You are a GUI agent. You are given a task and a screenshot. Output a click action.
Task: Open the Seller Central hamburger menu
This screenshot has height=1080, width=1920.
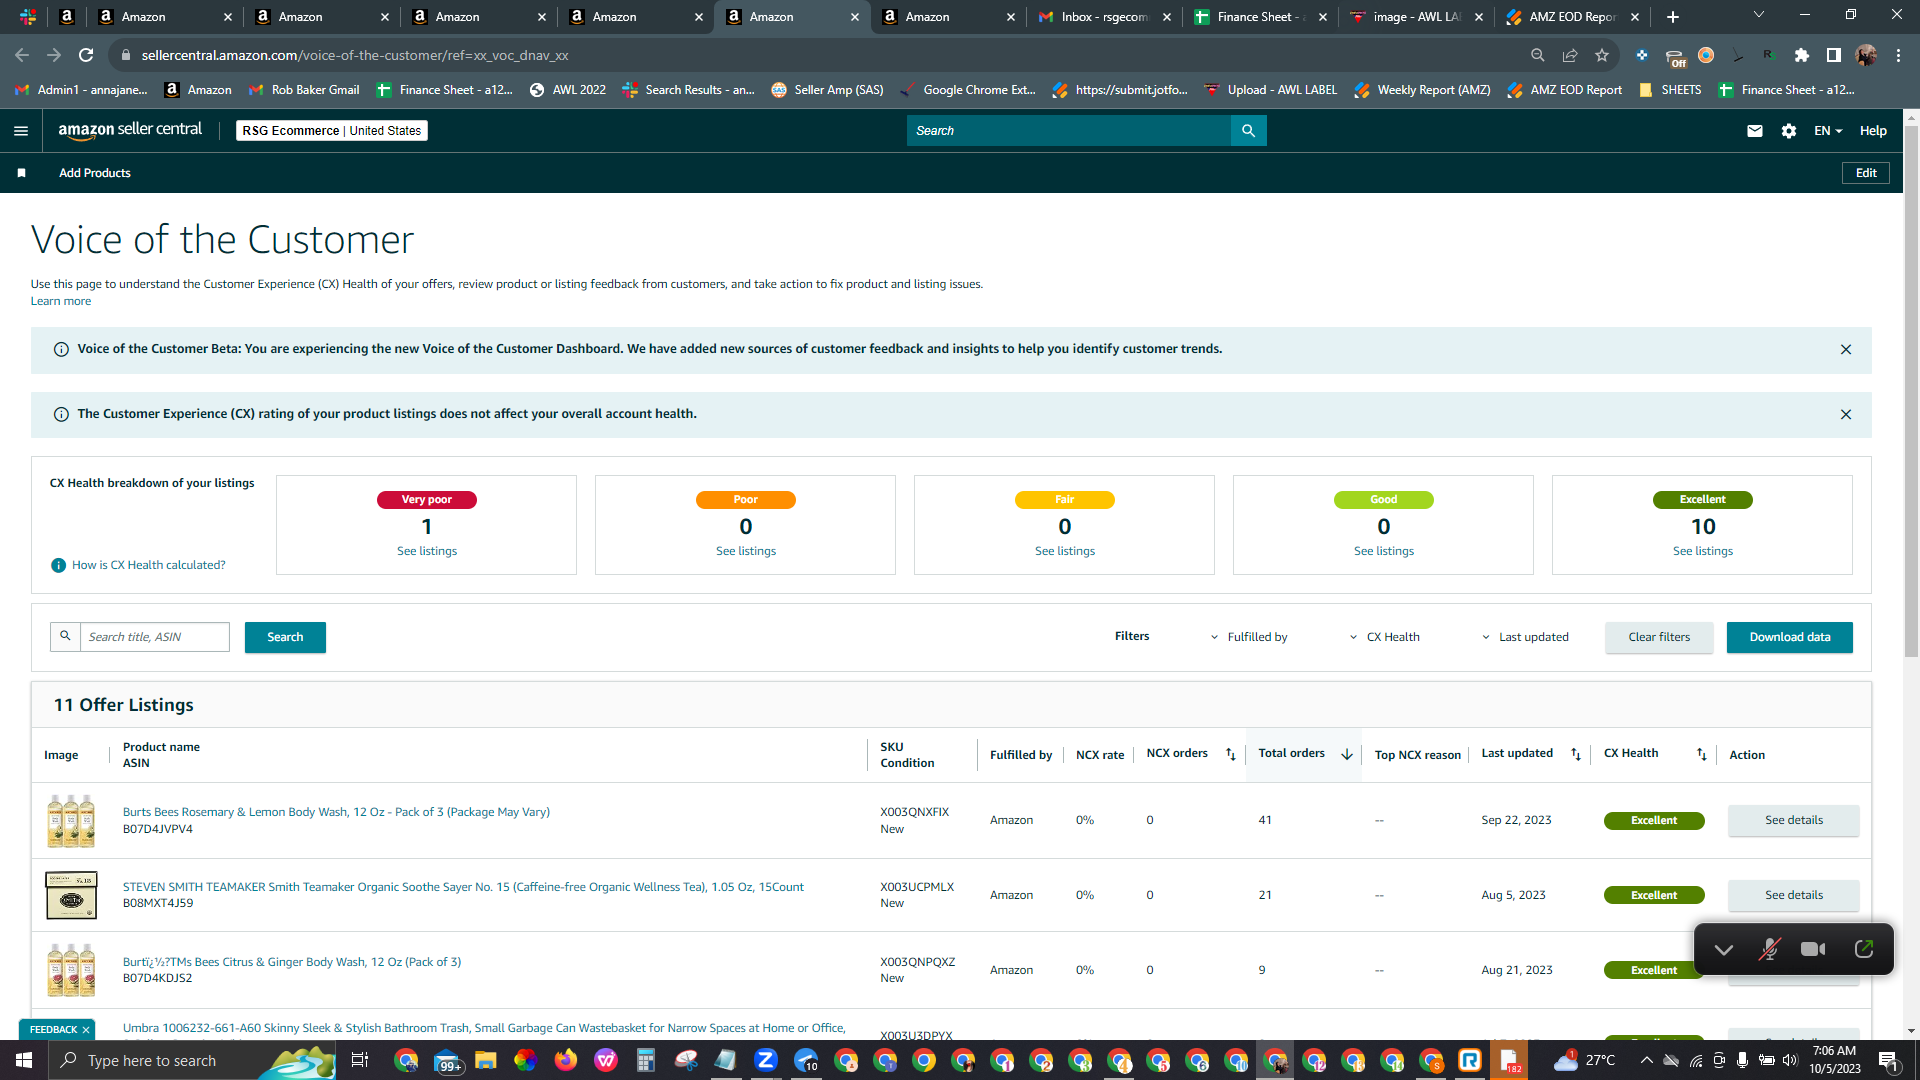pyautogui.click(x=21, y=131)
